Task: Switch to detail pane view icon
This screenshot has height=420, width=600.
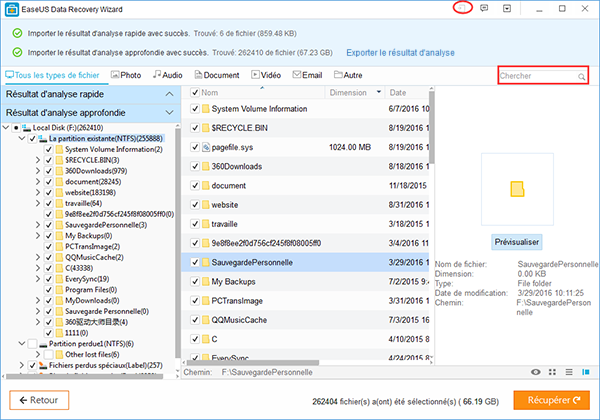Action: click(585, 372)
